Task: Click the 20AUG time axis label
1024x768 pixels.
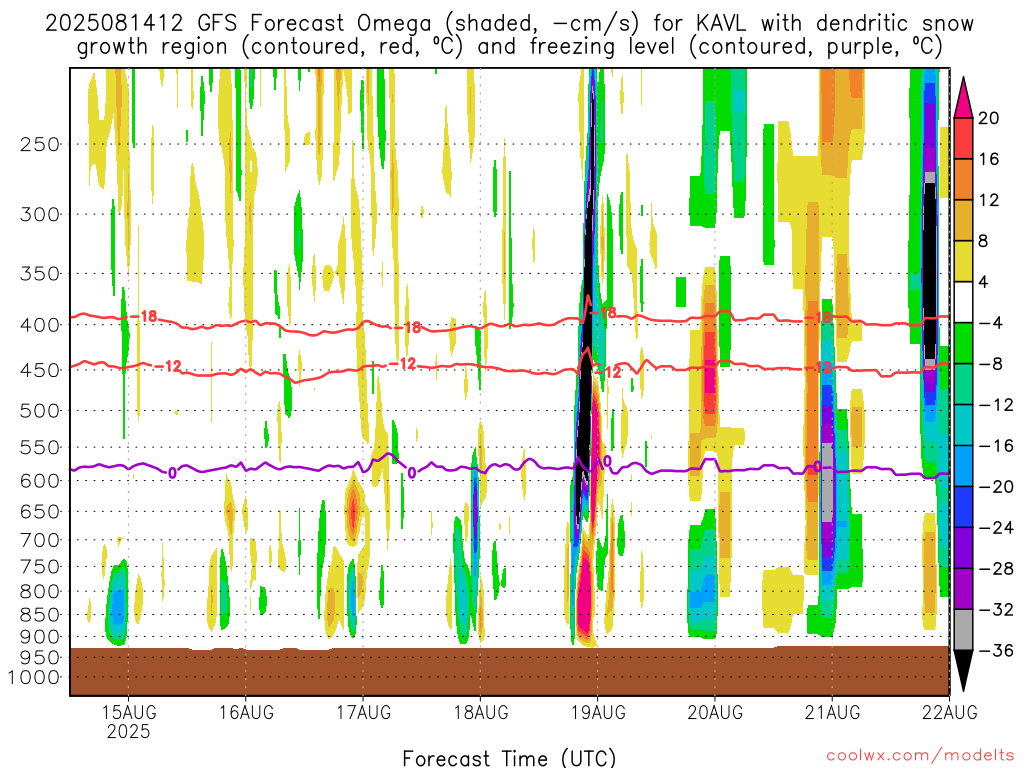Action: click(715, 712)
